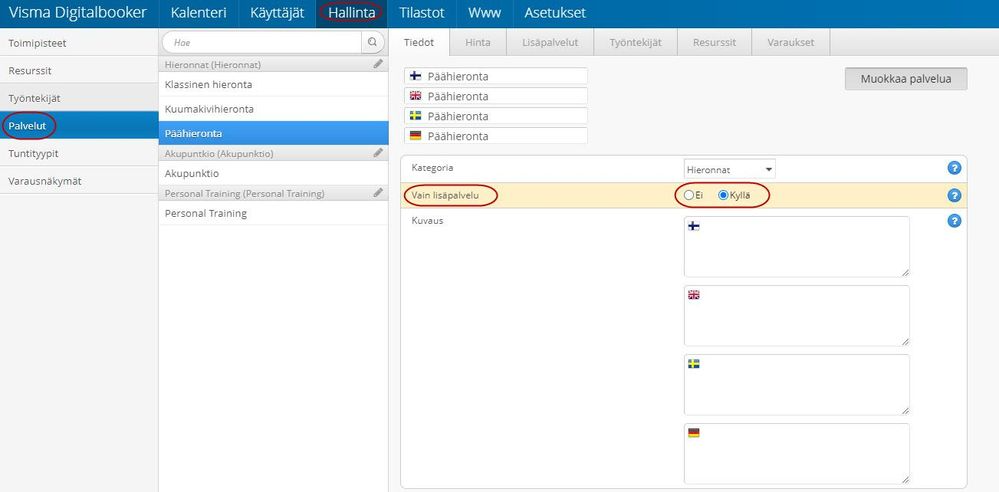Open help icon for Vain lisäpalvelu
999x492 pixels.
954,195
